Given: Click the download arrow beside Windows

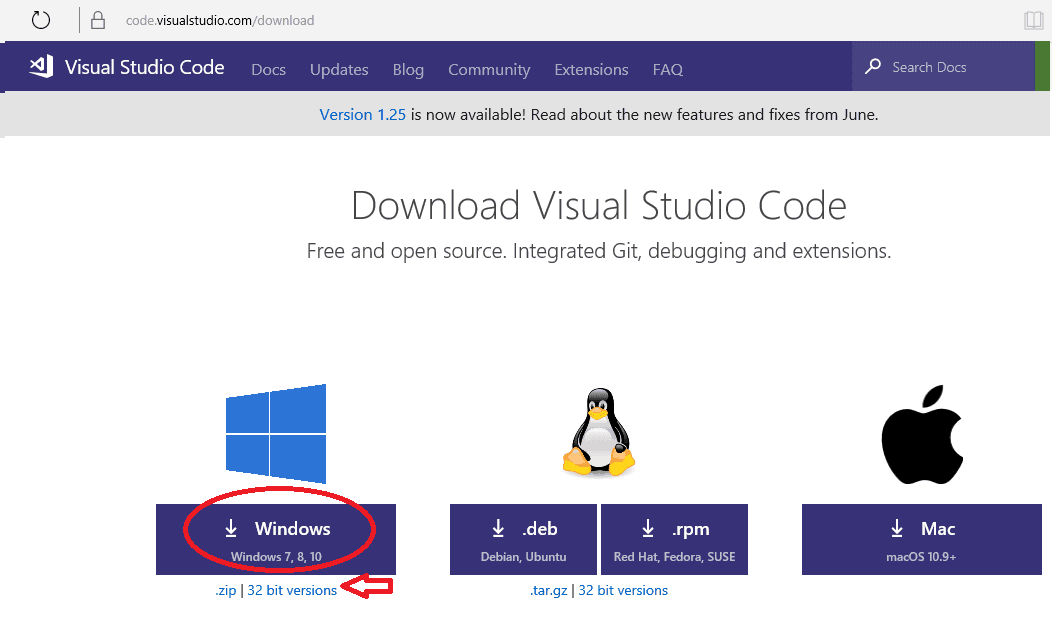Looking at the screenshot, I should 231,529.
